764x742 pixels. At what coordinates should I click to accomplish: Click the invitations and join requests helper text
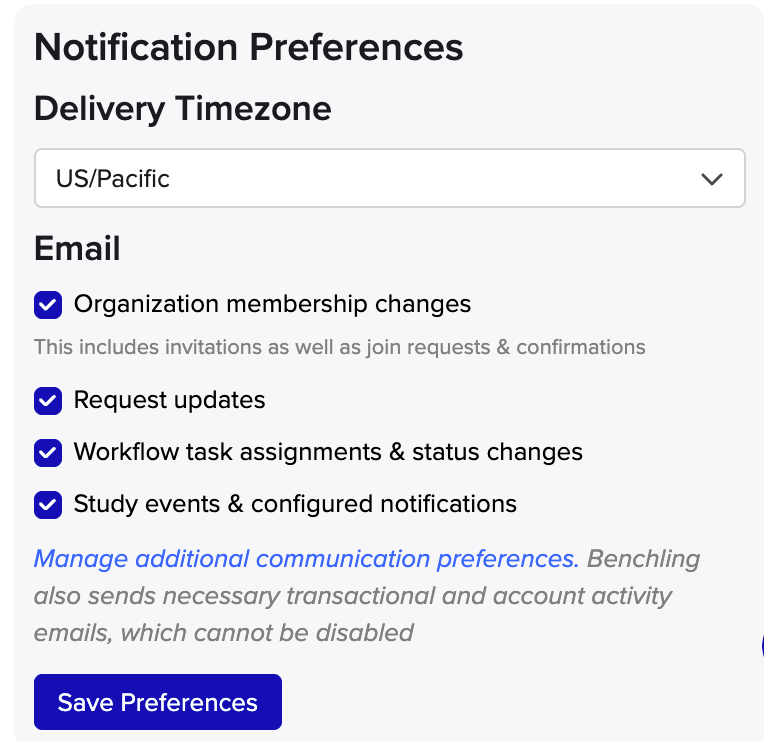coord(339,348)
